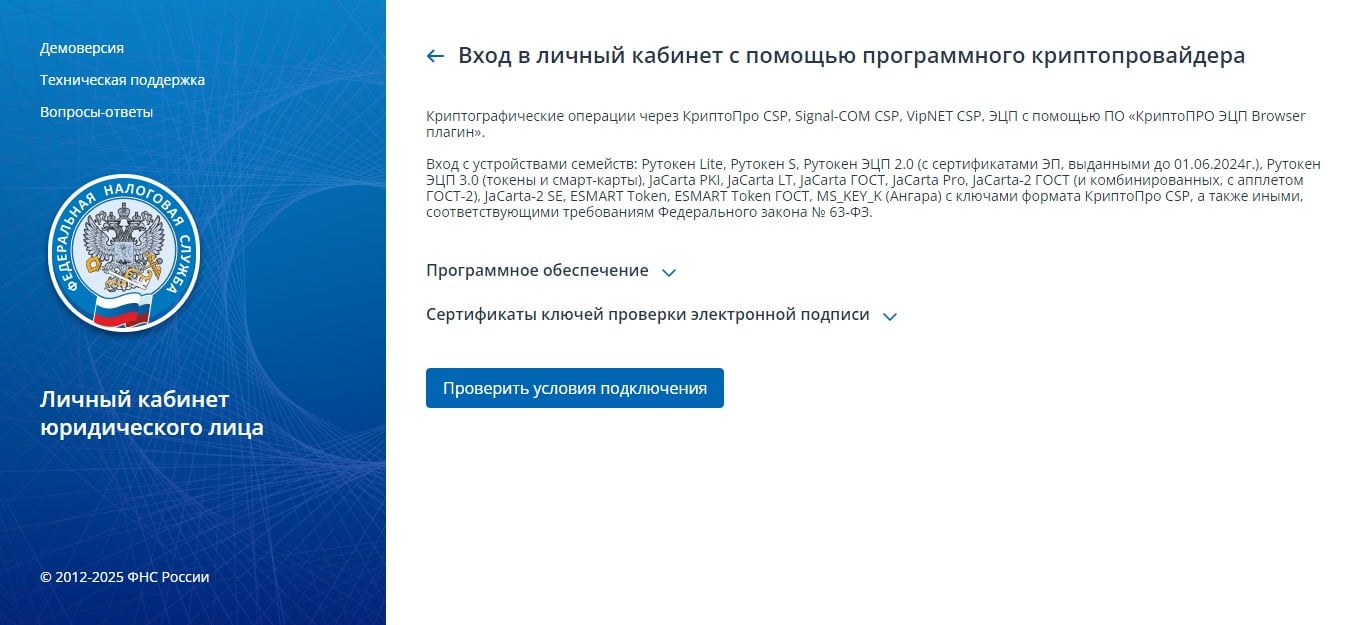Viewport: 1366px width, 625px height.
Task: Click Проверить условия подключения button
Action: pos(575,388)
